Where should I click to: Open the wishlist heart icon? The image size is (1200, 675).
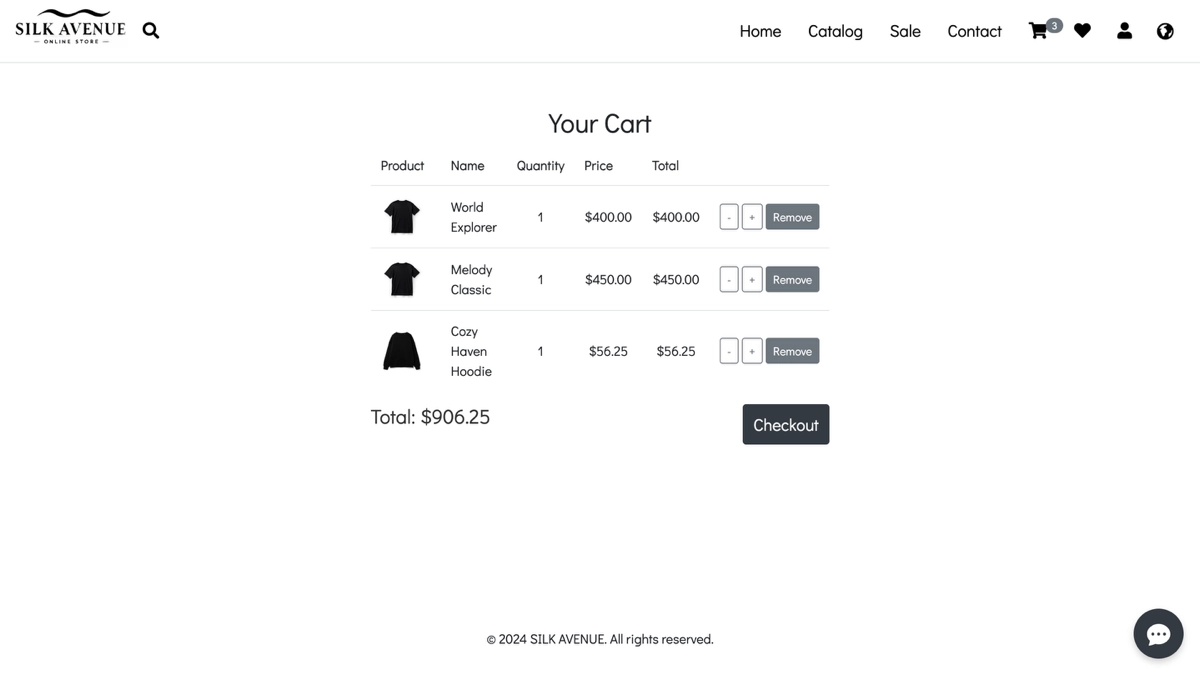tap(1082, 31)
